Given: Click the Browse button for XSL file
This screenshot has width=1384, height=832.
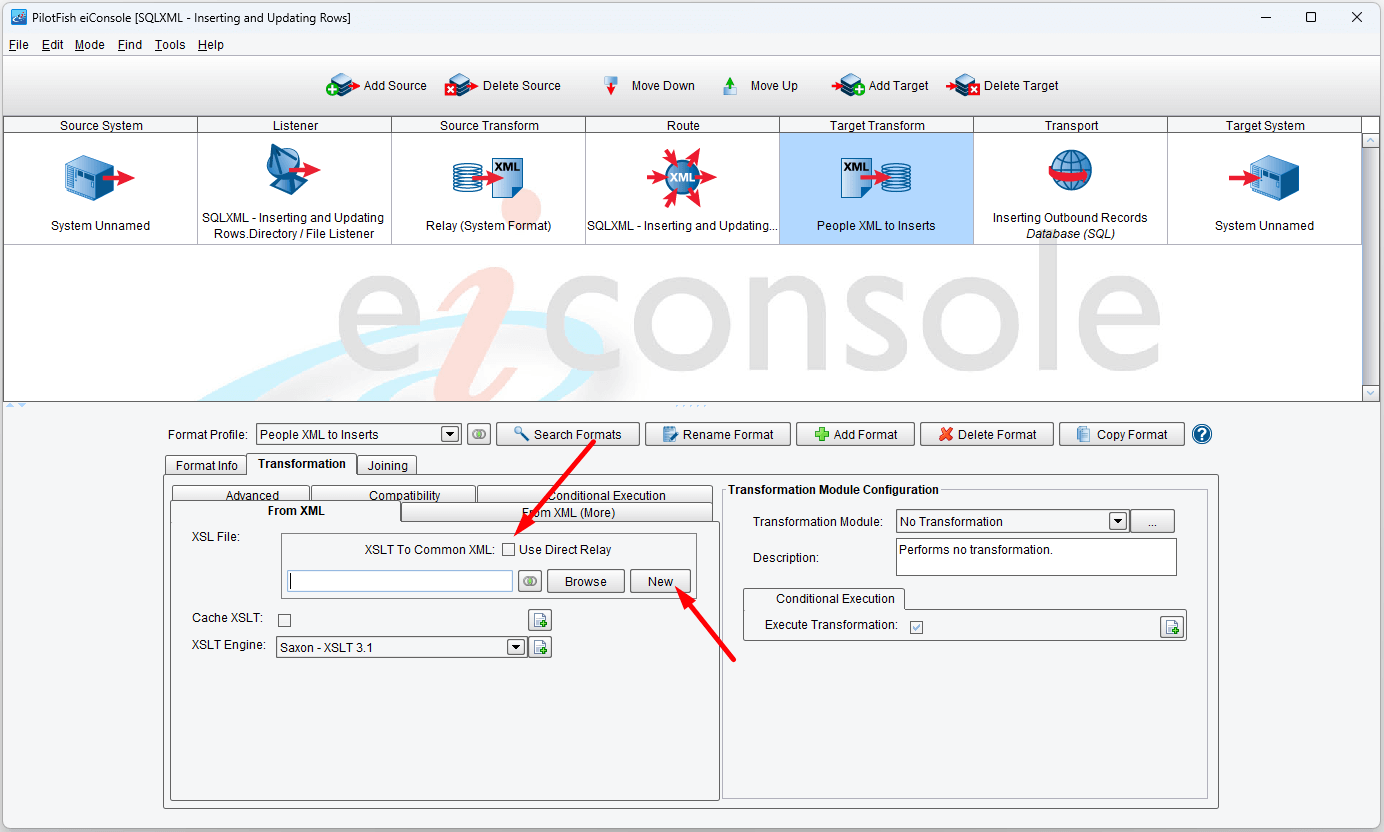Looking at the screenshot, I should point(586,581).
